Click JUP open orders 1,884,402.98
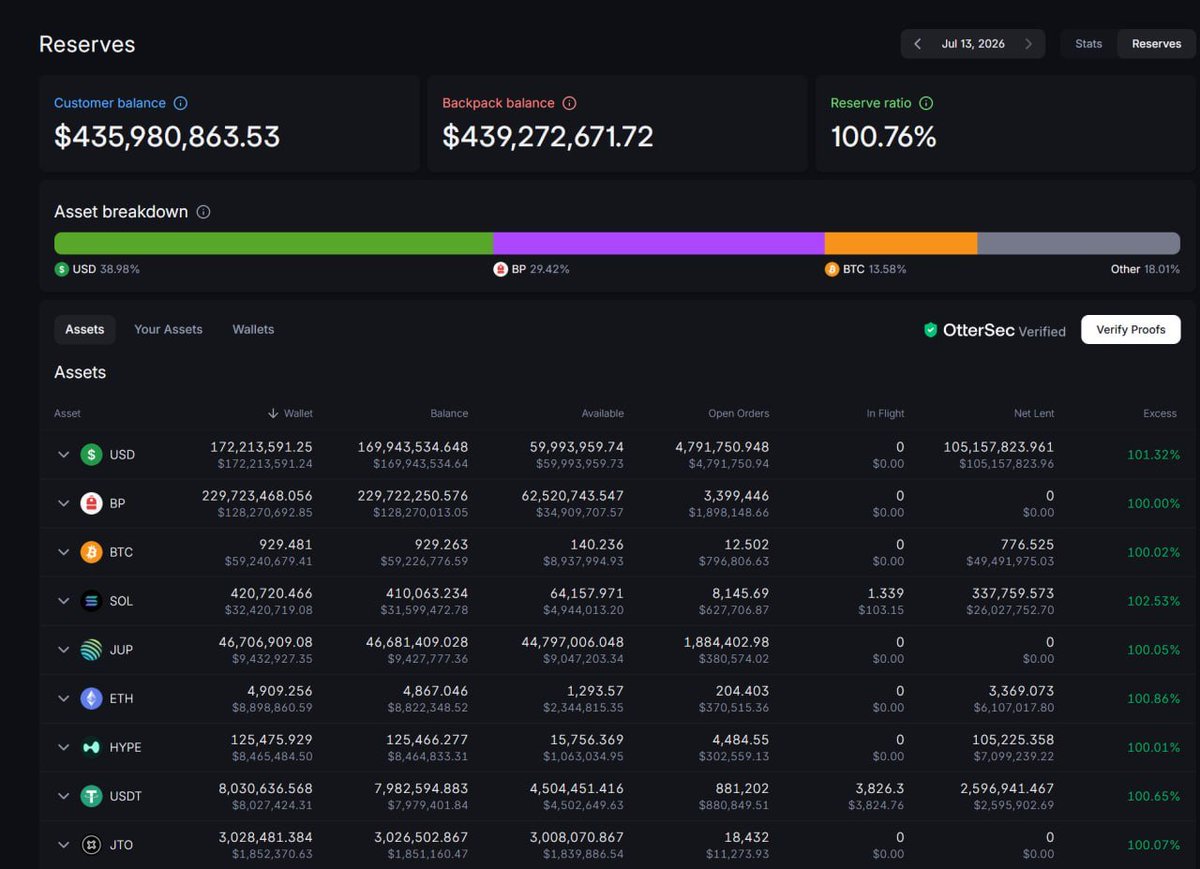This screenshot has height=869, width=1200. (727, 642)
